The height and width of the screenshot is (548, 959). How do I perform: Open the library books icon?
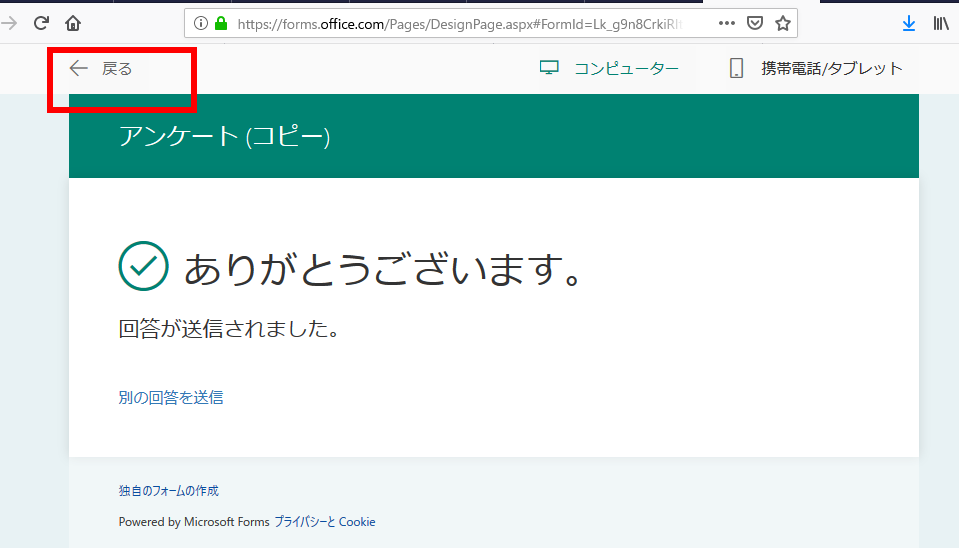click(x=941, y=23)
